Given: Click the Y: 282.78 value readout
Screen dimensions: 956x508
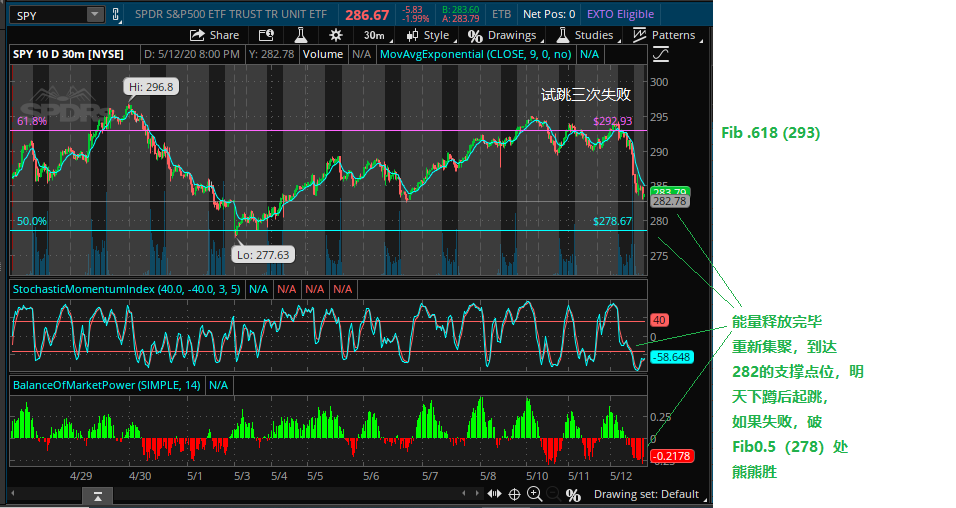Looking at the screenshot, I should tap(272, 54).
